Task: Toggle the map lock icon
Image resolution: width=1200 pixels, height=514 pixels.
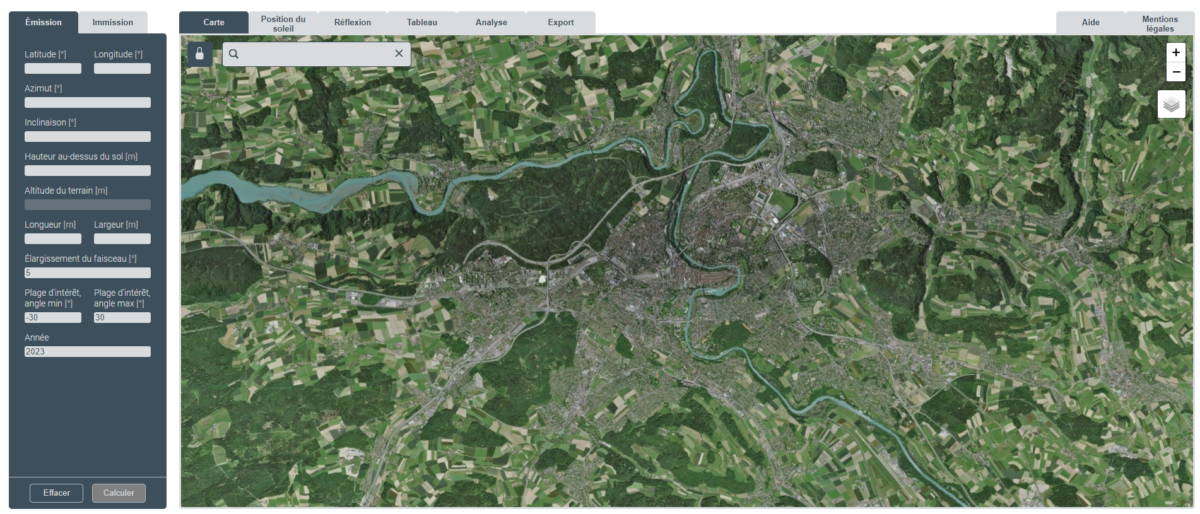Action: pos(199,54)
